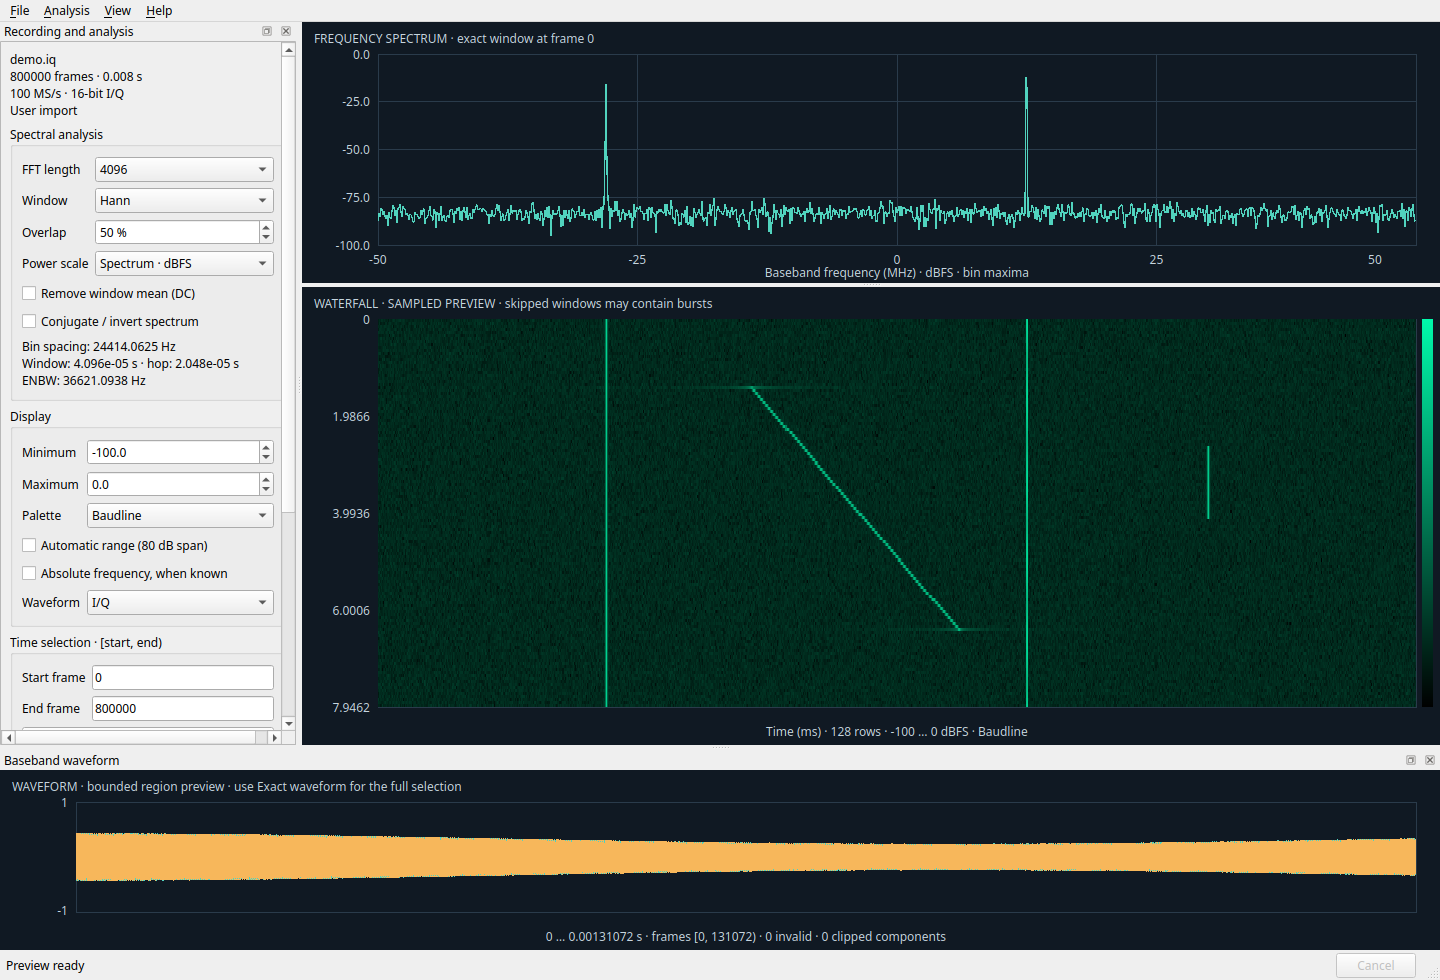
Task: Close the Baseband waveform panel
Action: 1430,760
